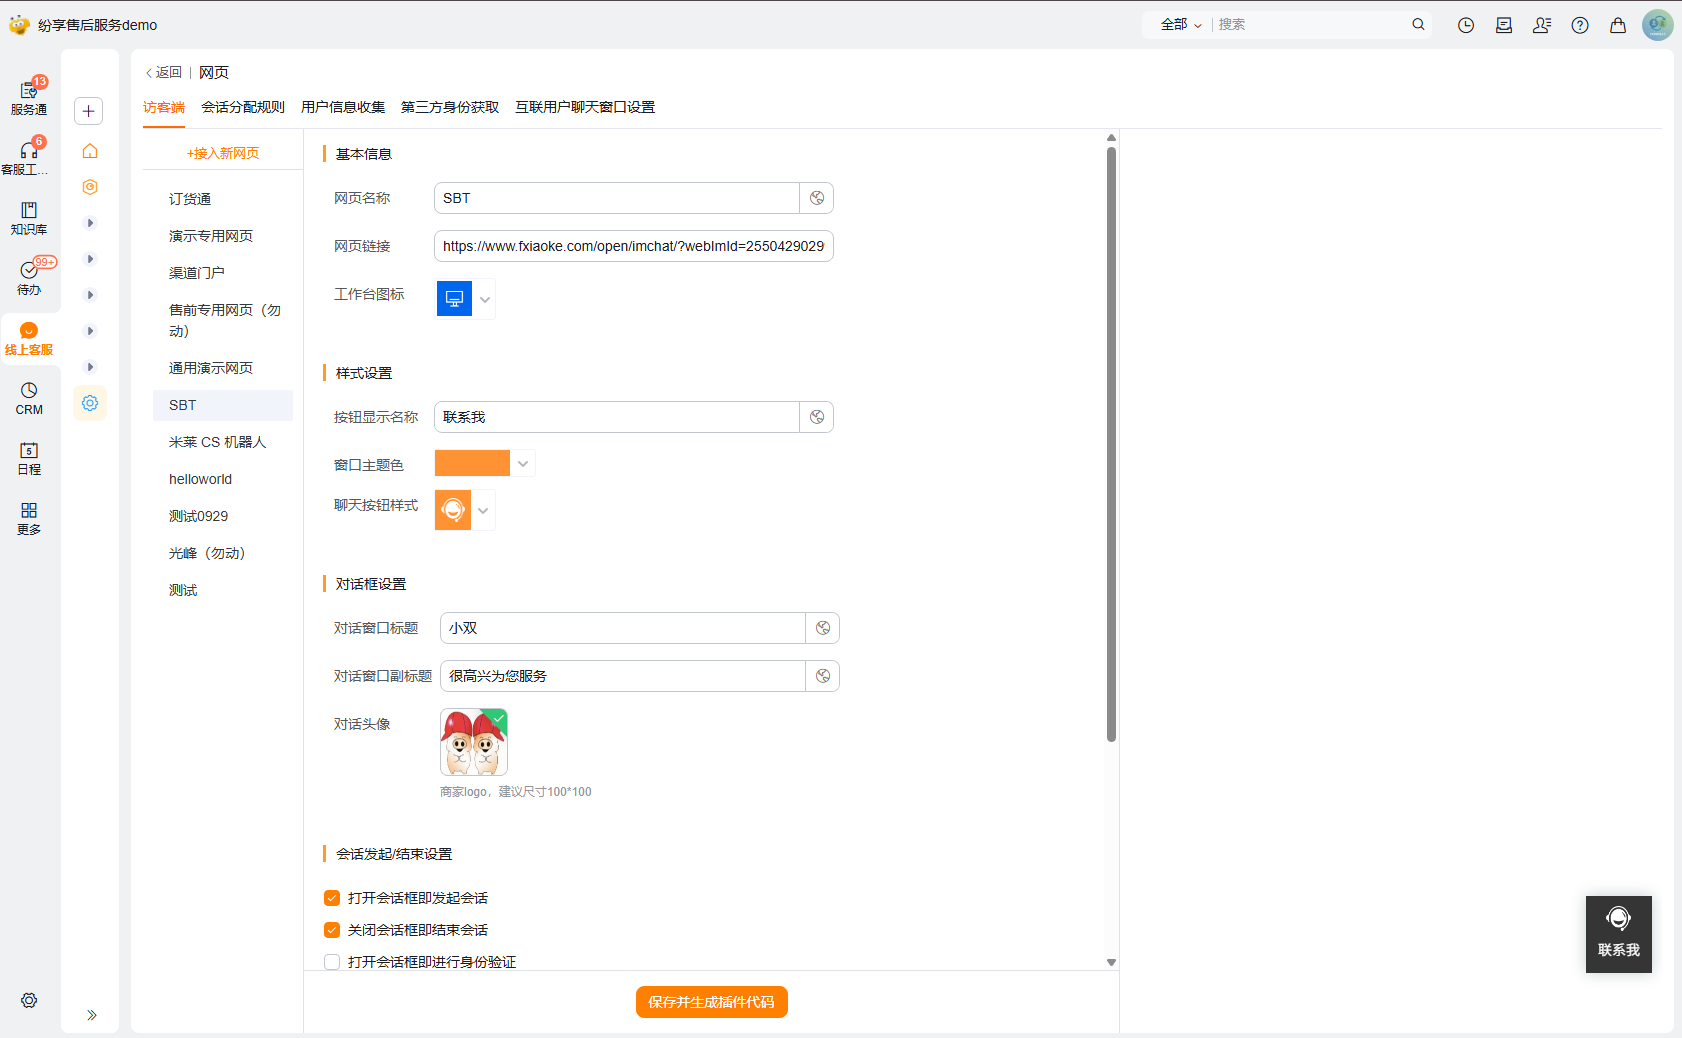Click the 保存并生成插件代码 button

point(712,1002)
